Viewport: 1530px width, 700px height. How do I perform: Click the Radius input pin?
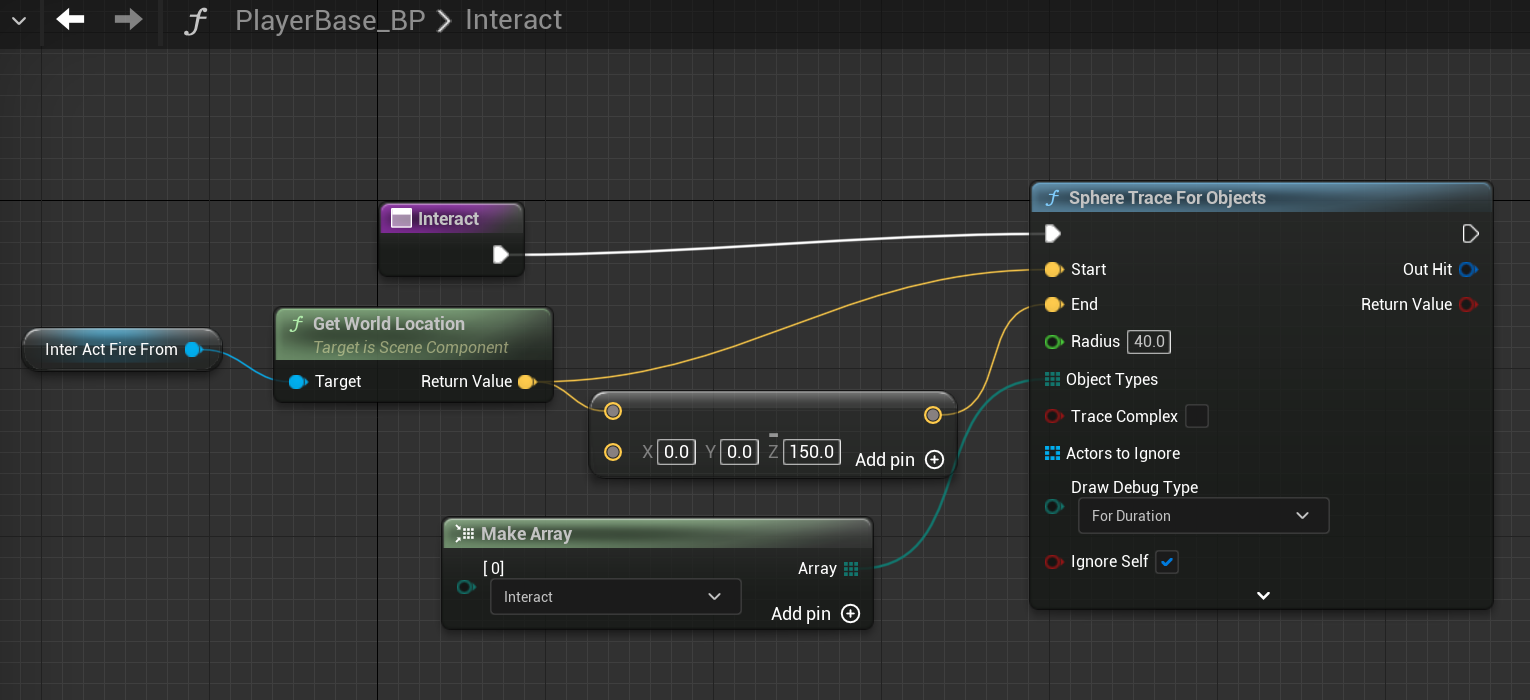(x=1053, y=342)
